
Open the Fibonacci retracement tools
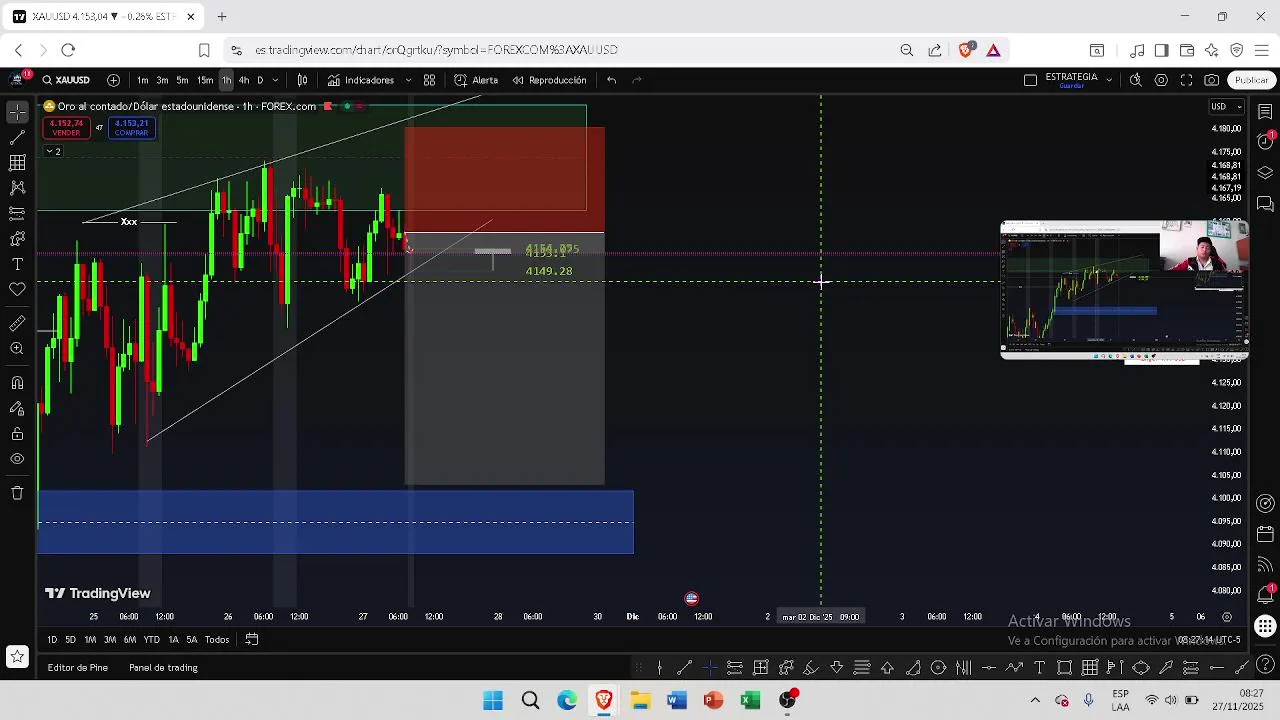pyautogui.click(x=17, y=163)
